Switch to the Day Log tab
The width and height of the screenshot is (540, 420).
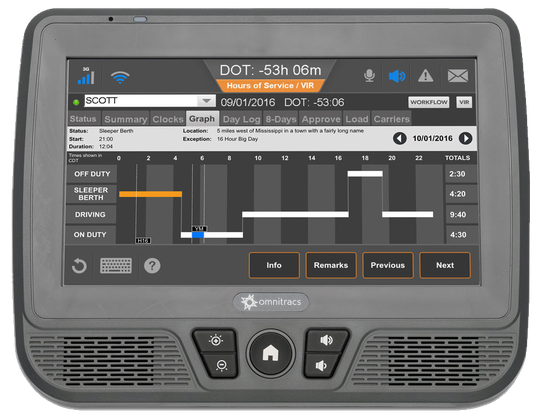(x=241, y=119)
